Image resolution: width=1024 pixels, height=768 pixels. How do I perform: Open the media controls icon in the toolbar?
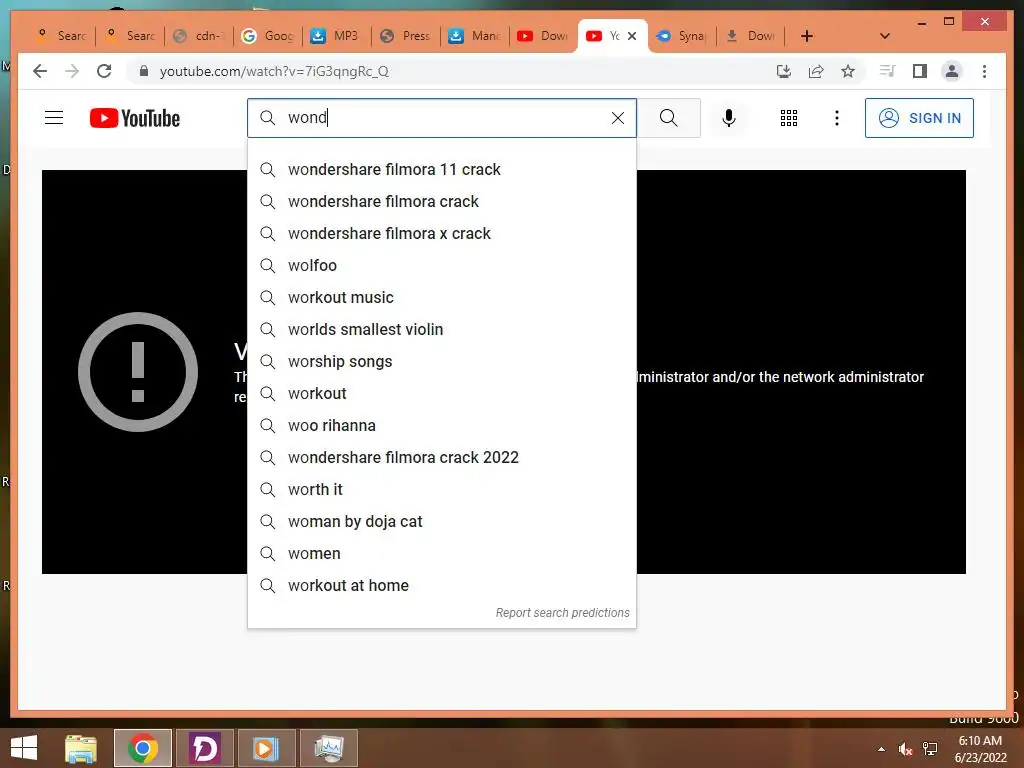(888, 71)
